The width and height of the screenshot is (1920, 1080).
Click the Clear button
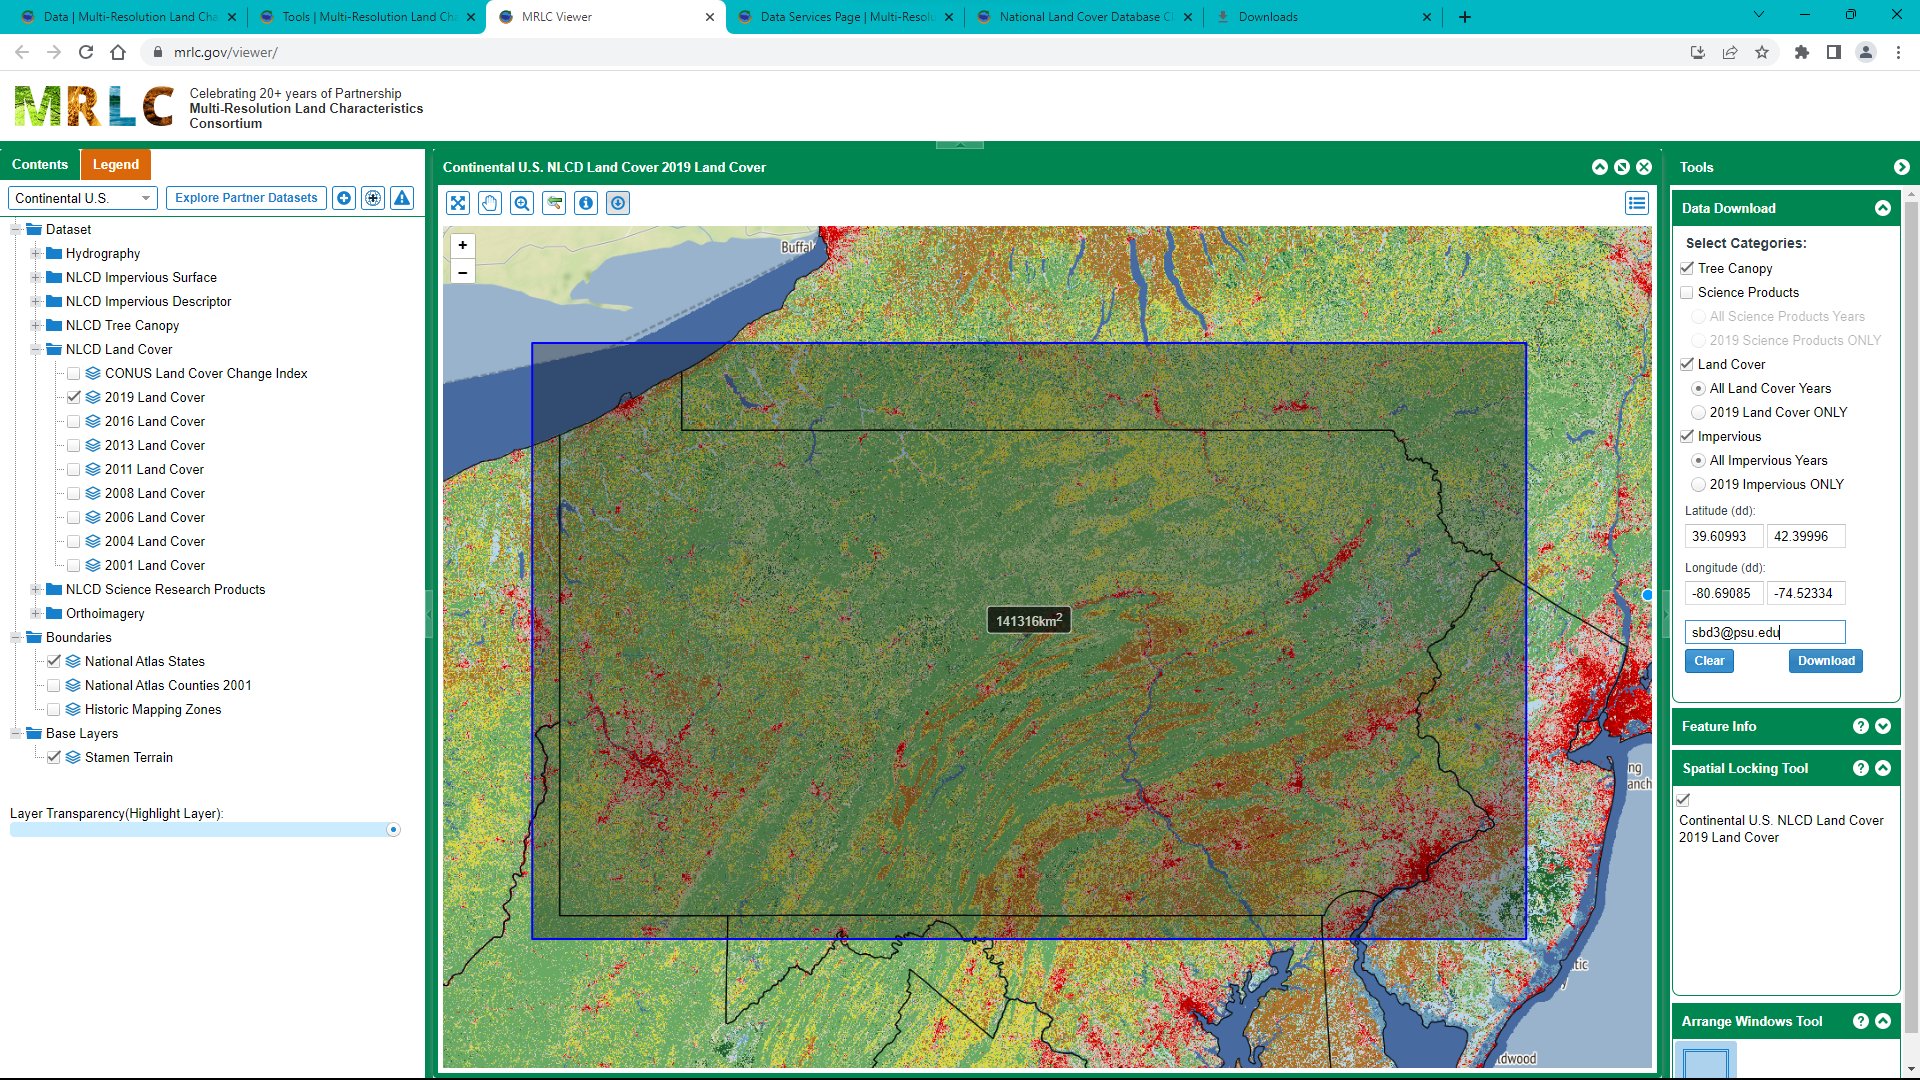(1709, 661)
